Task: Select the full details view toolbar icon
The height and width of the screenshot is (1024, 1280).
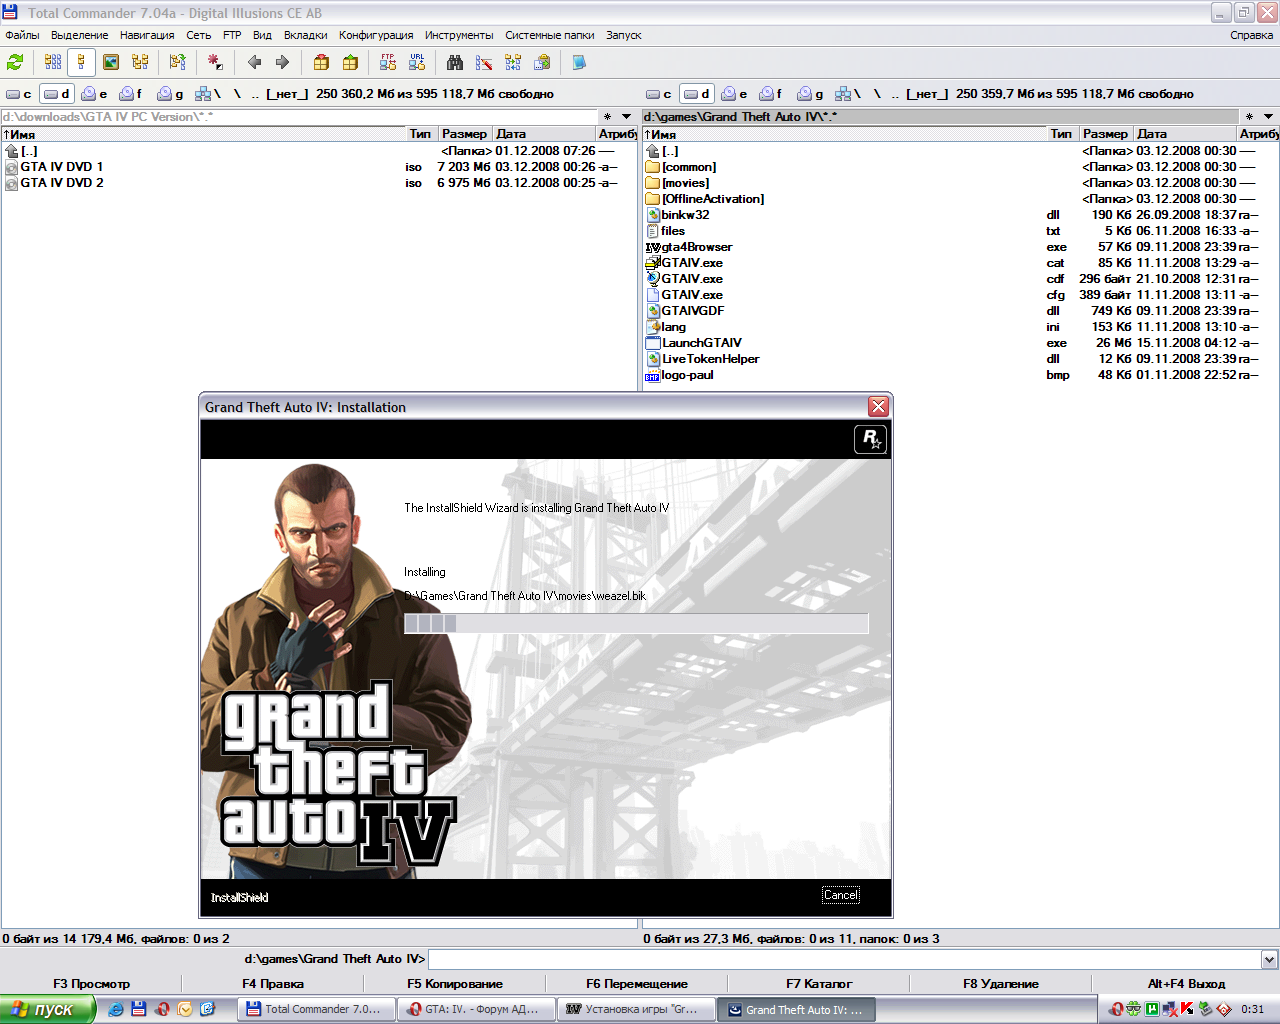Action: click(82, 62)
